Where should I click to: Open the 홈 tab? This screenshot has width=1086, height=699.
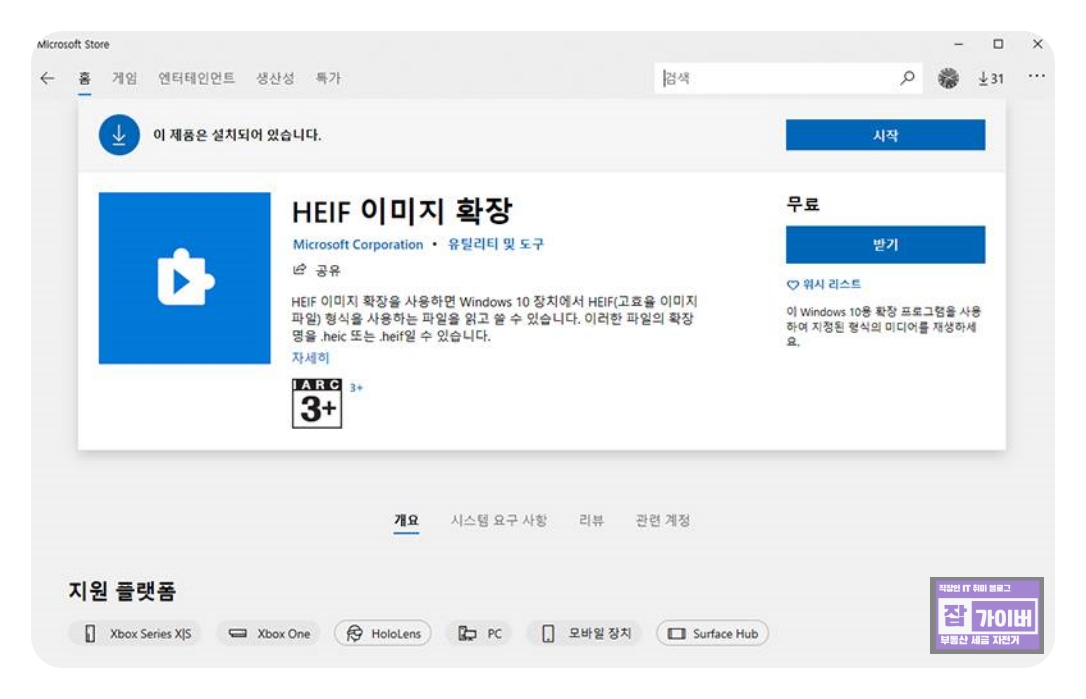[x=84, y=78]
